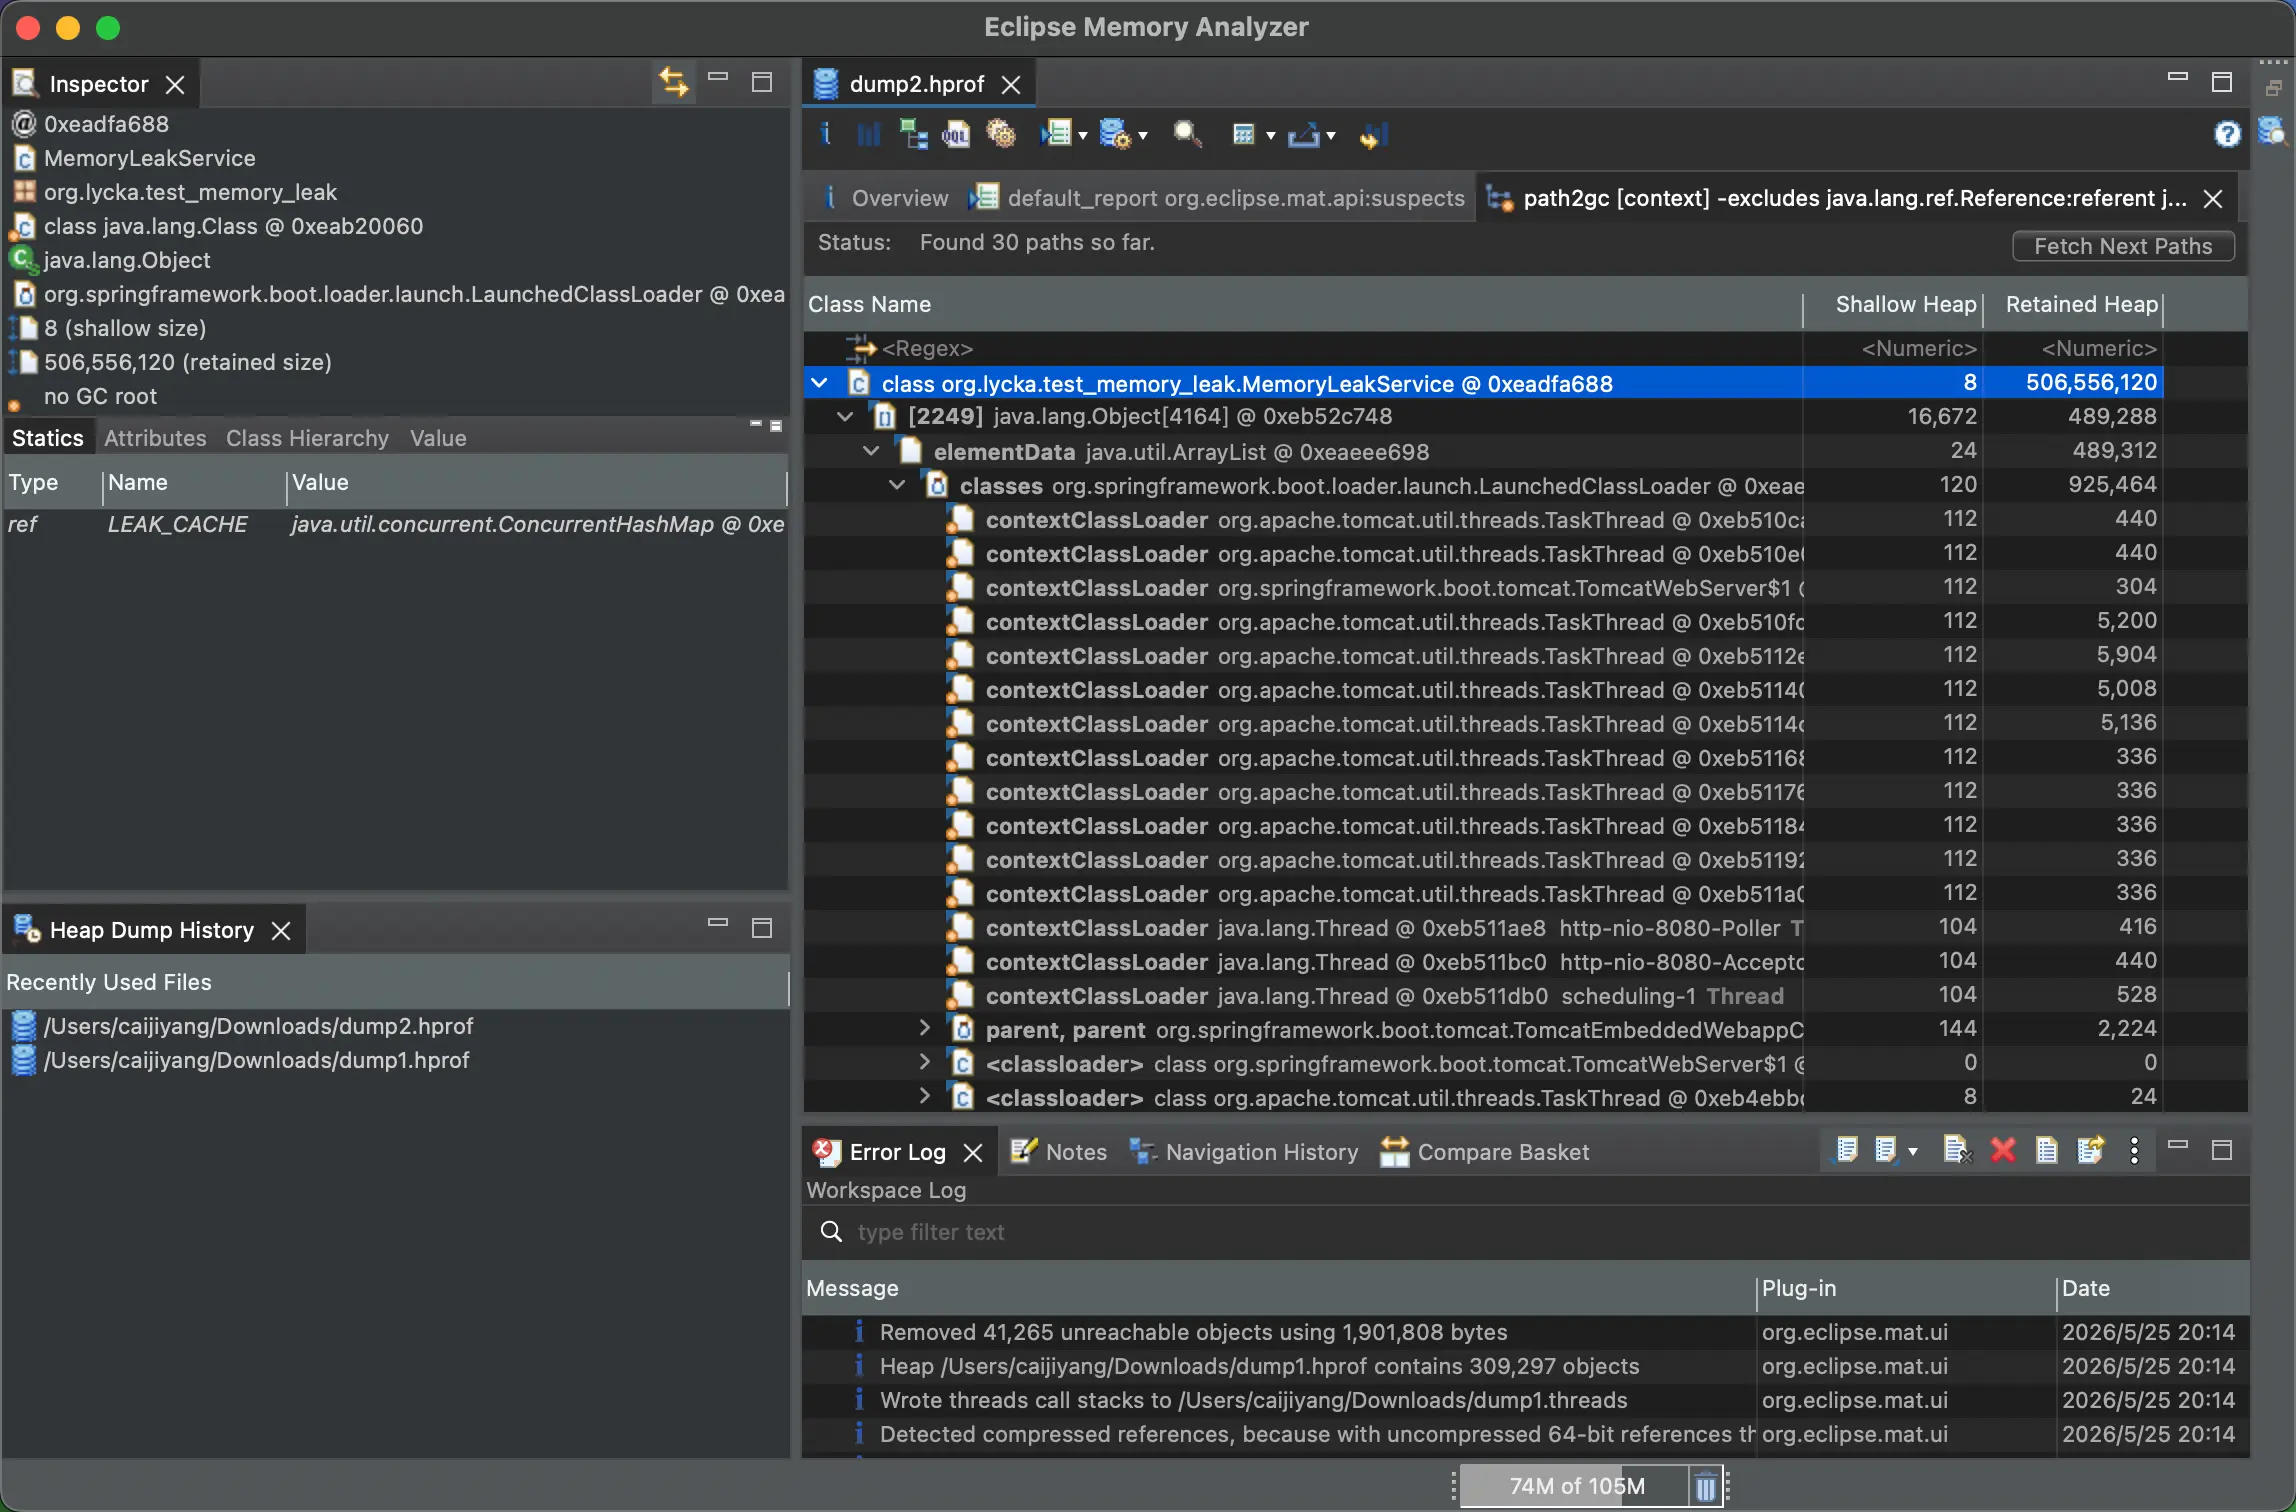
Task: Switch to the Overview tab
Action: (x=886, y=198)
